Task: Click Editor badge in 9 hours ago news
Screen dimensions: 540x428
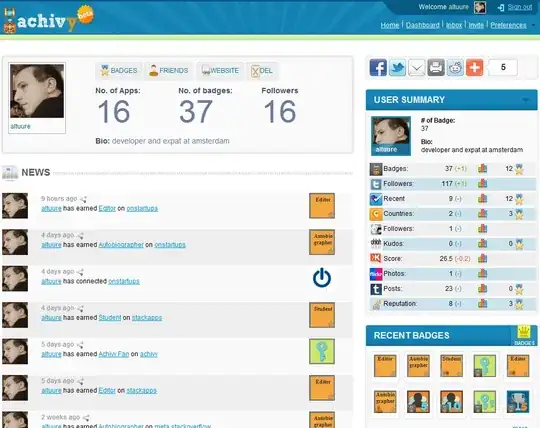Action: pos(322,206)
